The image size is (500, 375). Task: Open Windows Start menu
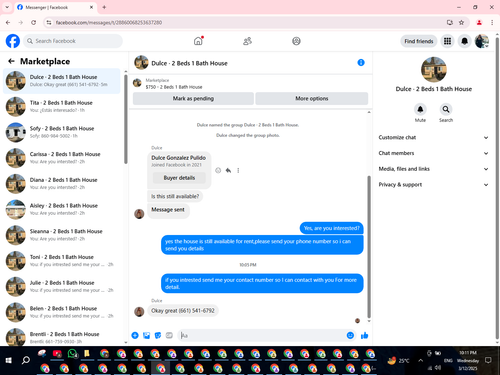tap(9, 360)
